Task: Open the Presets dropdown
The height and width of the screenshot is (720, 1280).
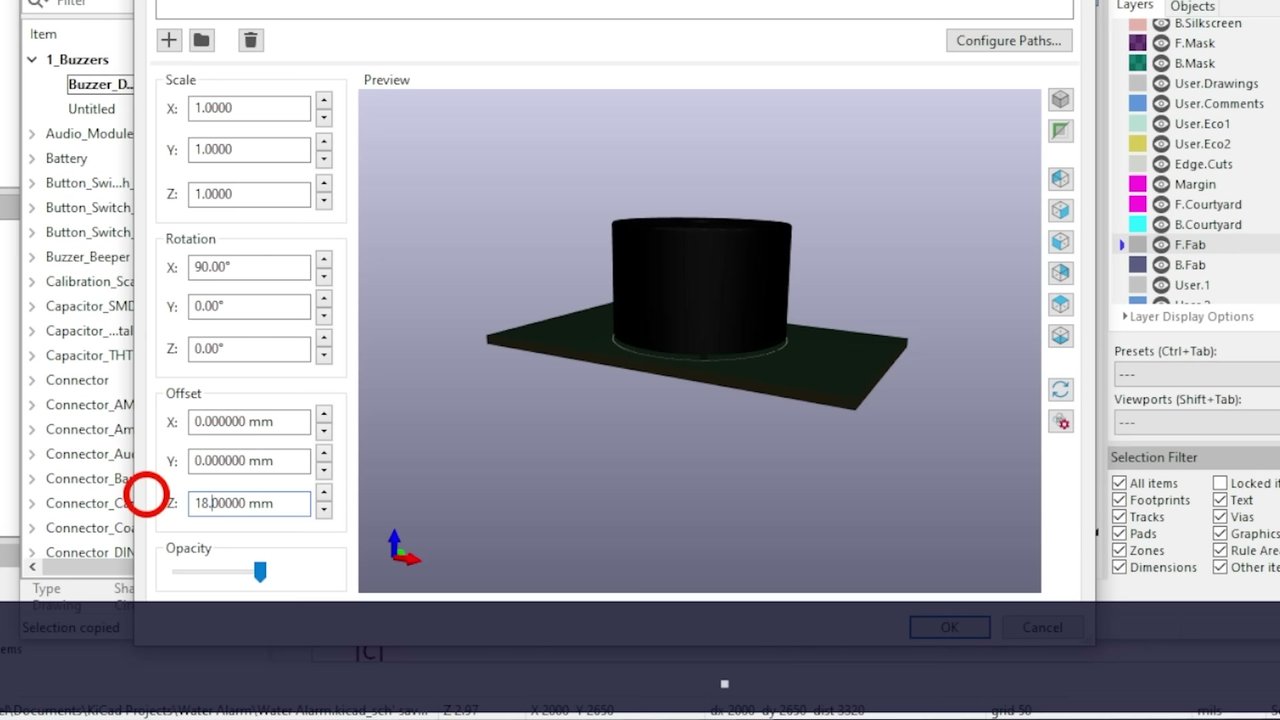Action: coord(1197,374)
